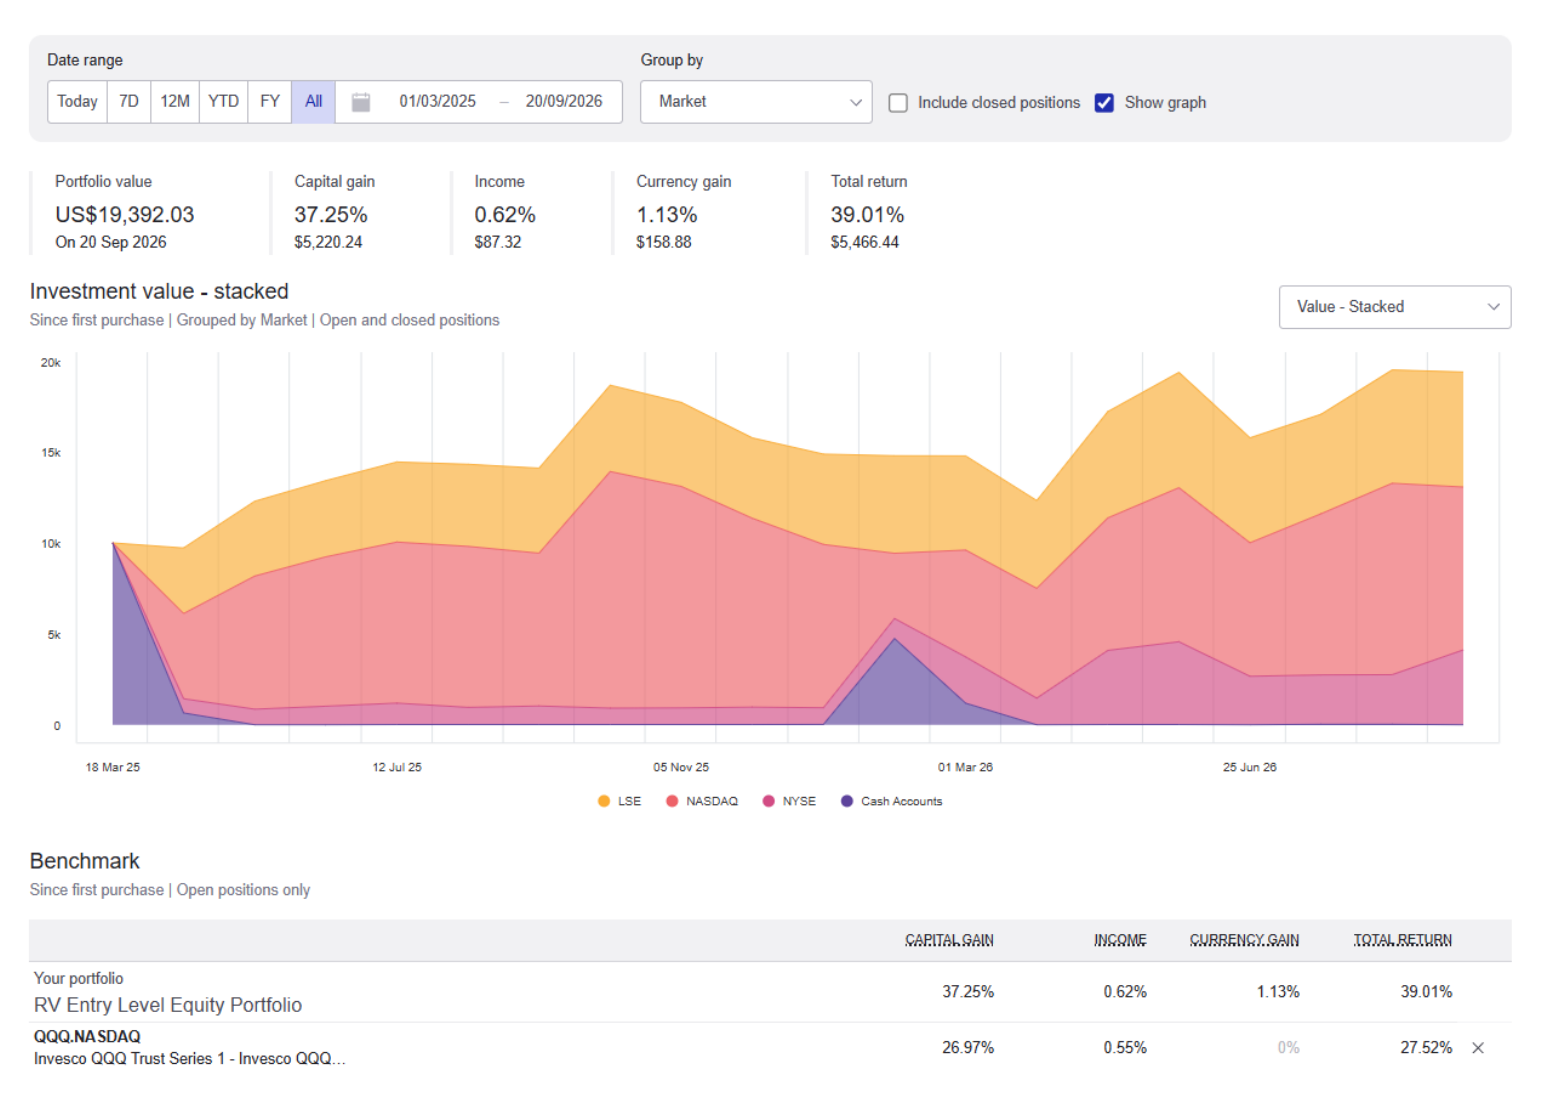
Task: Edit the end date 20/09/2026 field
Action: [x=564, y=102]
